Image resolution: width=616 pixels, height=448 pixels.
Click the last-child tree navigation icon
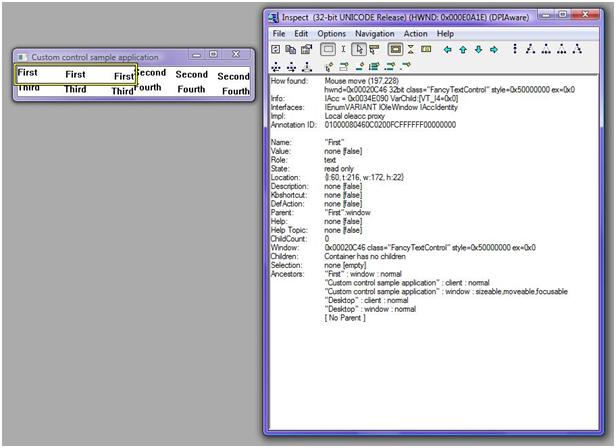(577, 49)
